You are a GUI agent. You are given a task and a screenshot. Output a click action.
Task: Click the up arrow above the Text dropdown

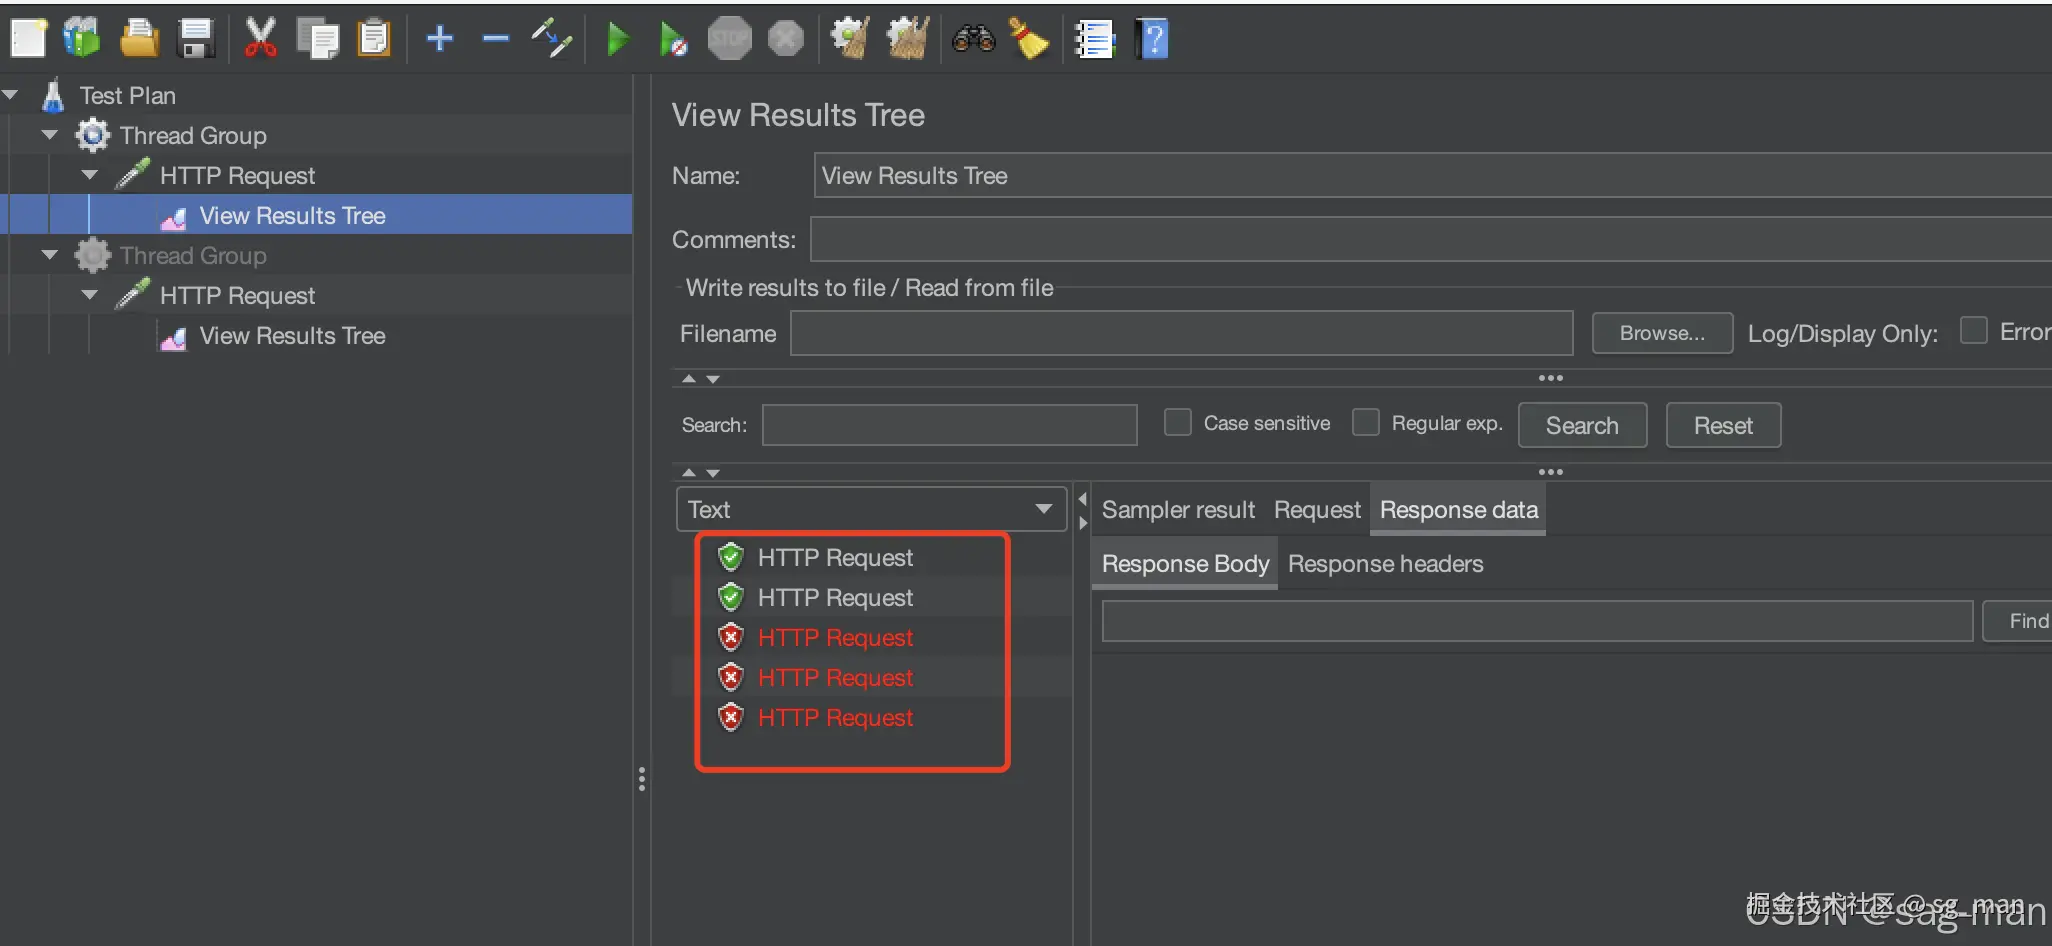coord(688,472)
